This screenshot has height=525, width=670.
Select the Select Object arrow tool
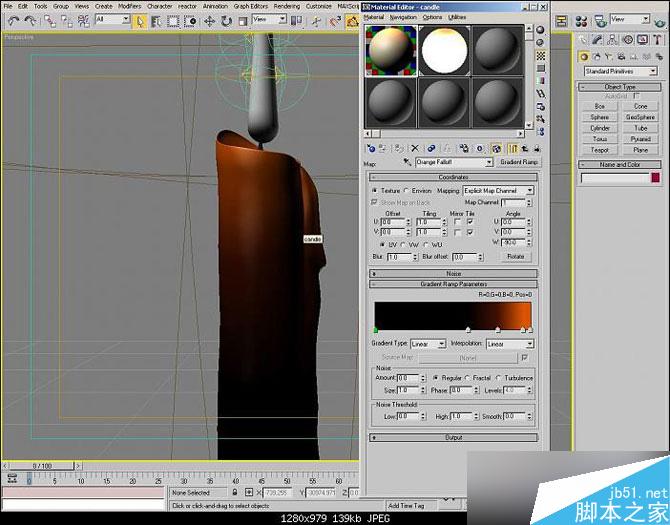pyautogui.click(x=141, y=19)
